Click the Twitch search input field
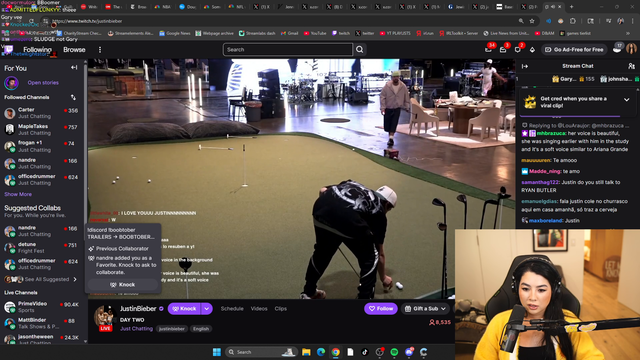640x360 pixels. point(288,49)
